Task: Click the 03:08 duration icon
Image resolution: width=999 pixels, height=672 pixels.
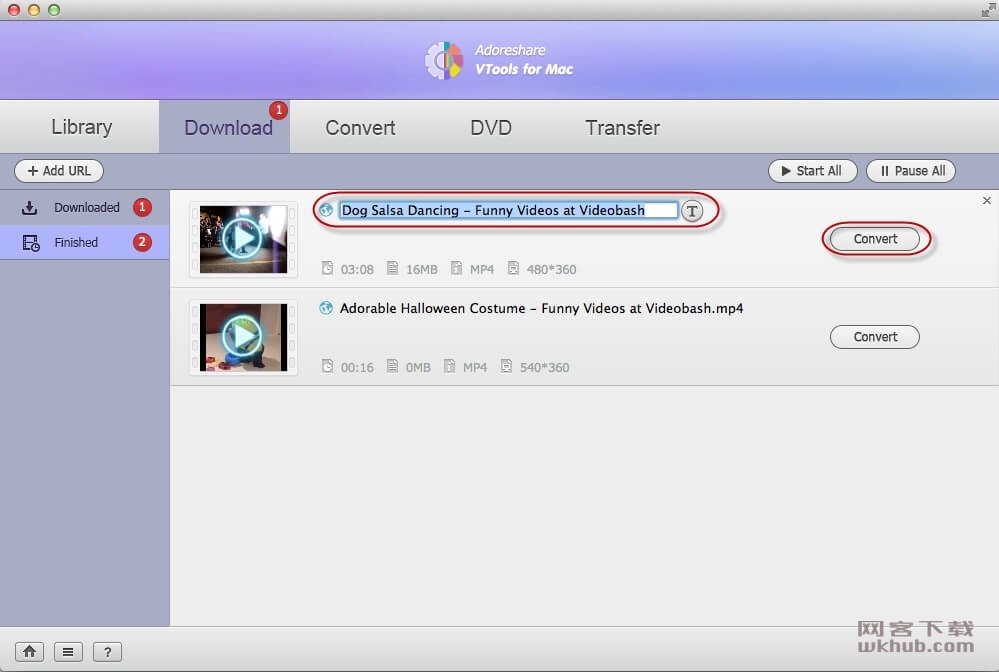Action: [x=327, y=268]
